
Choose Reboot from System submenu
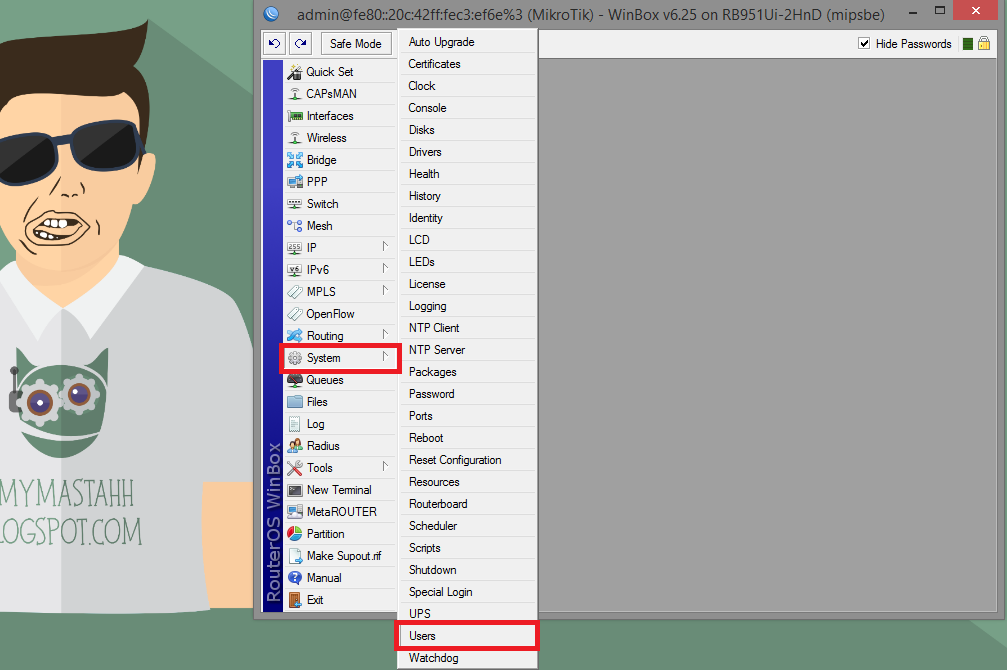(468, 438)
